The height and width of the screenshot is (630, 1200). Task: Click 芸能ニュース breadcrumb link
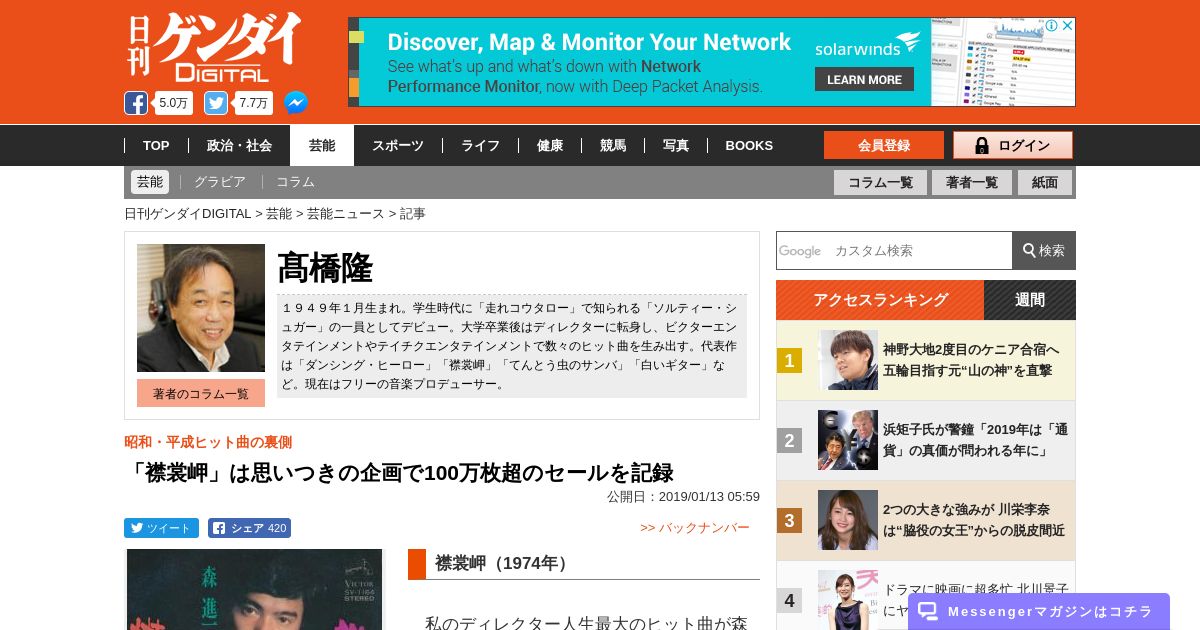point(345,214)
